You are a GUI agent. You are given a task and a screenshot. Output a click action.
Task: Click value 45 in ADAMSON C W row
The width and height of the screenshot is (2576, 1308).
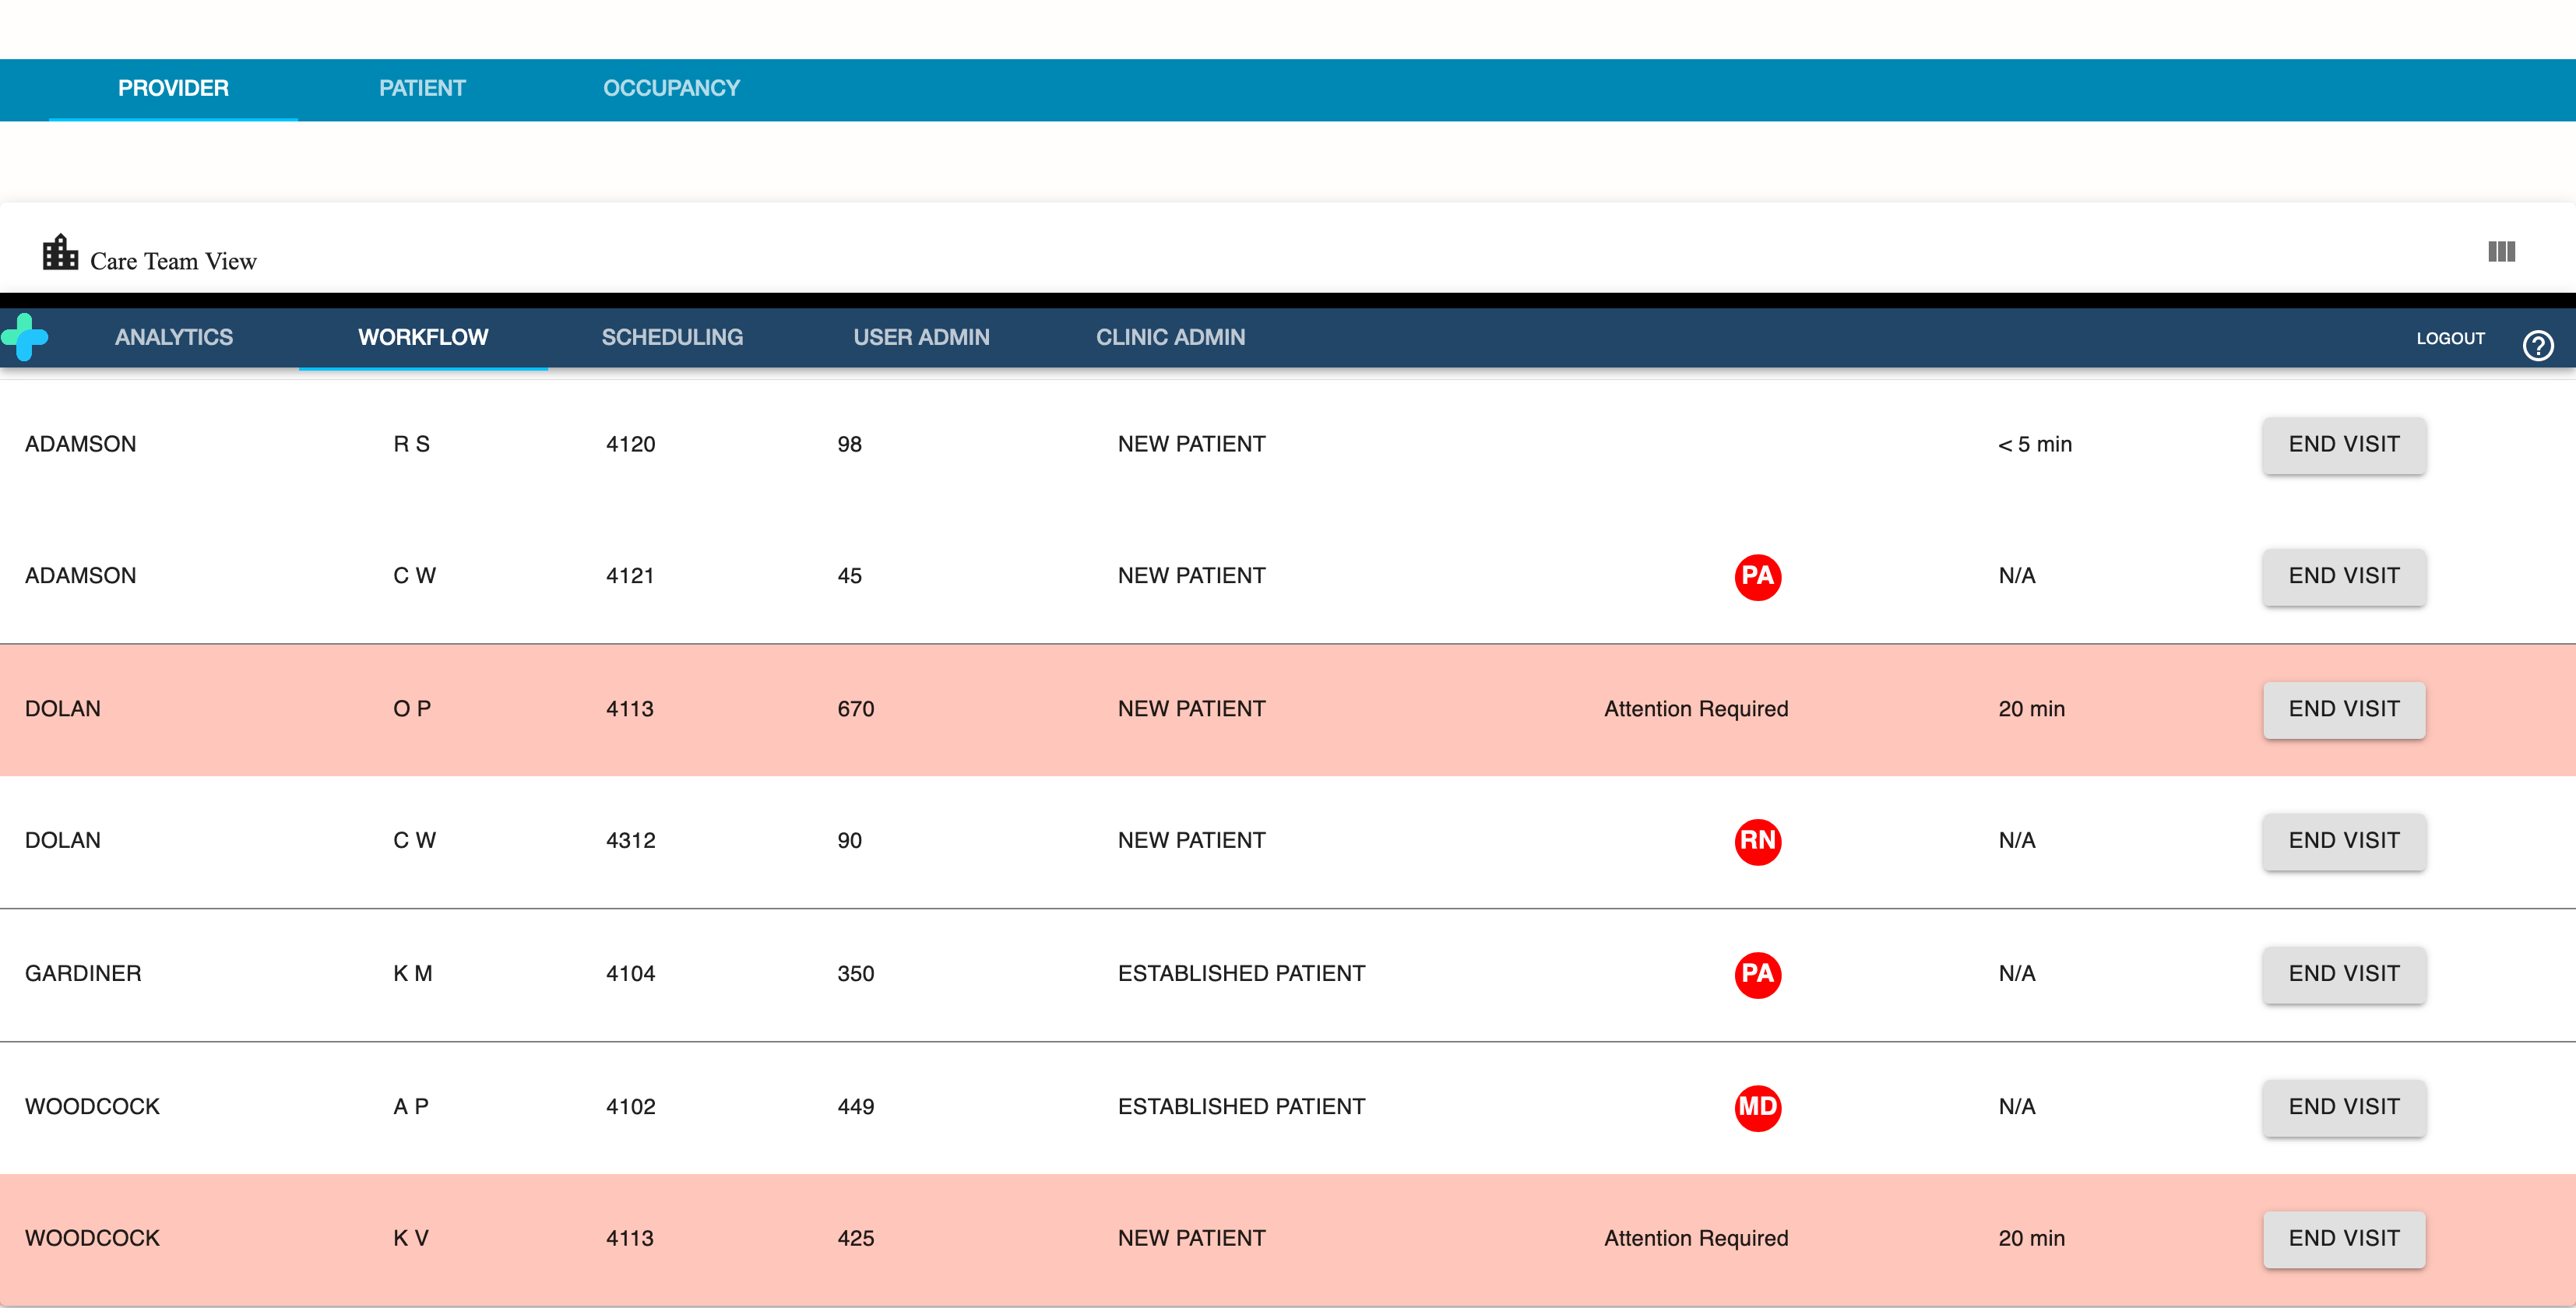[x=849, y=576]
